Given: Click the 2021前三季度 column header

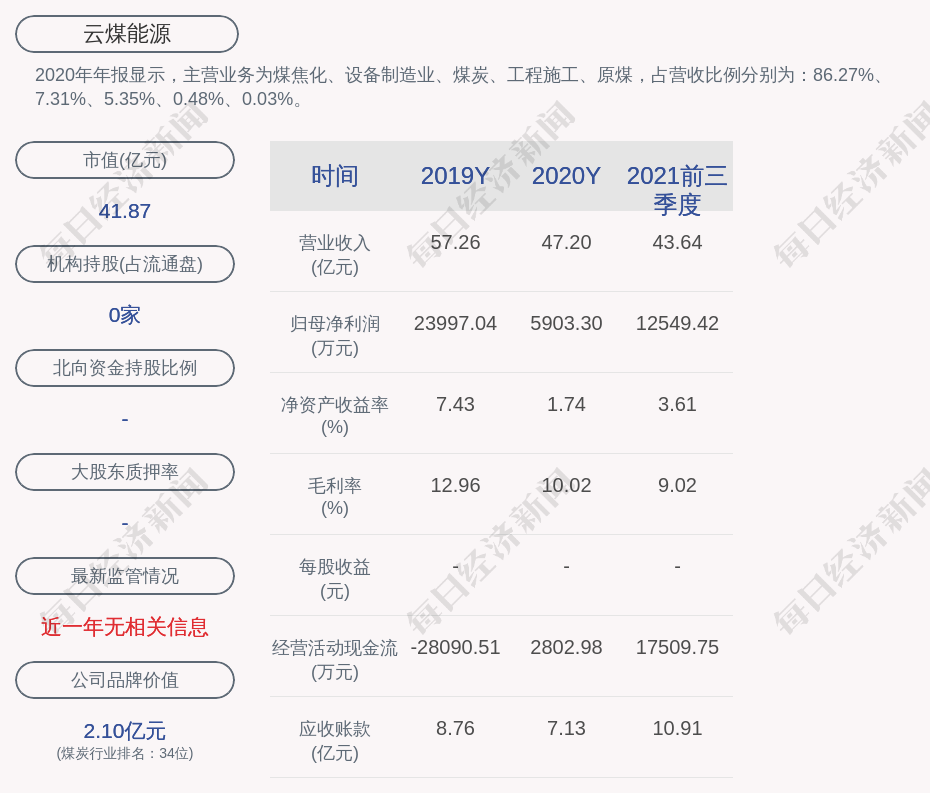Looking at the screenshot, I should click(677, 190).
